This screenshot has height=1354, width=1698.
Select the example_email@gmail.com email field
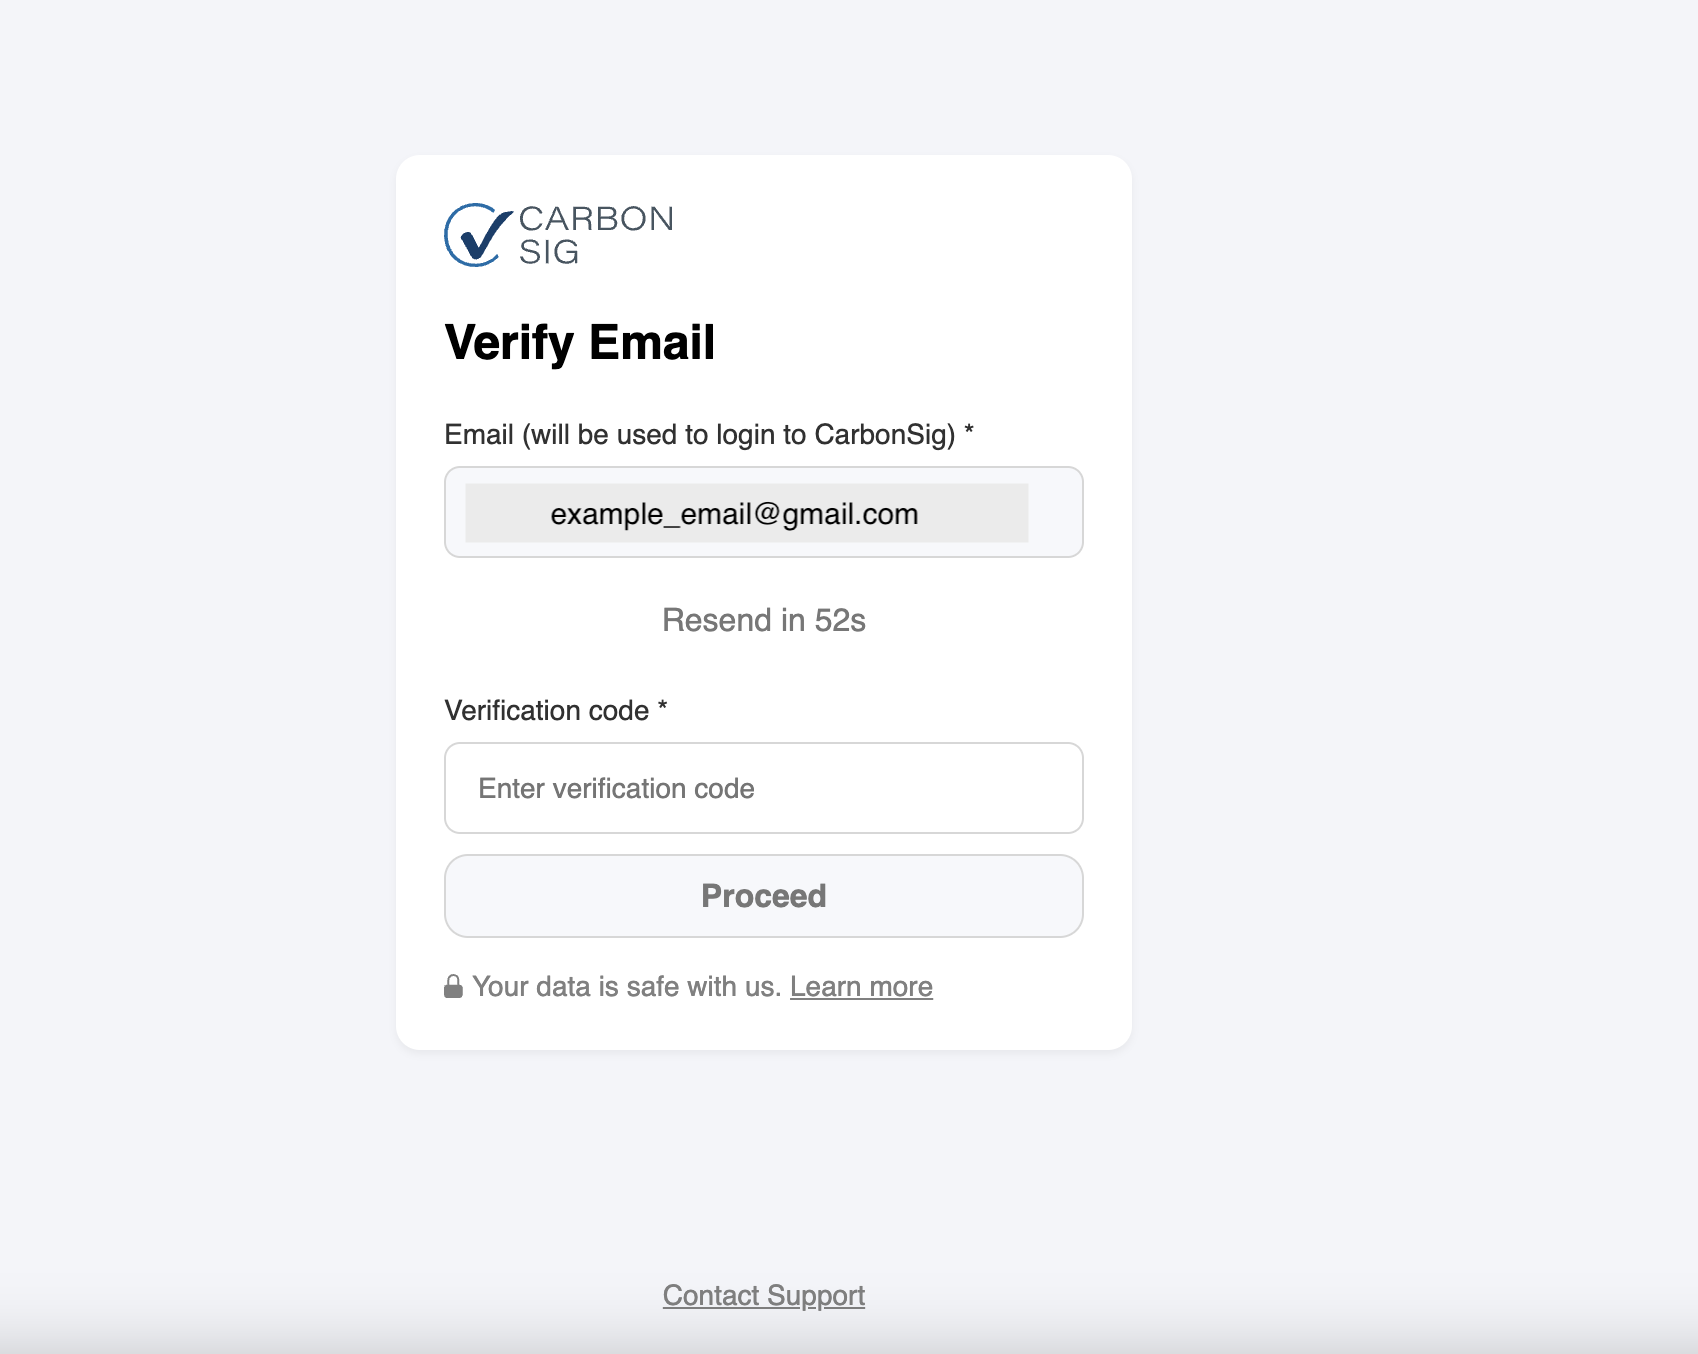pos(764,512)
